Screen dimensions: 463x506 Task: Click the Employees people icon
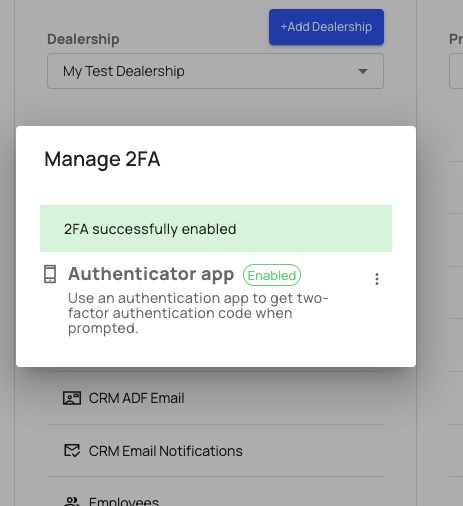click(72, 501)
